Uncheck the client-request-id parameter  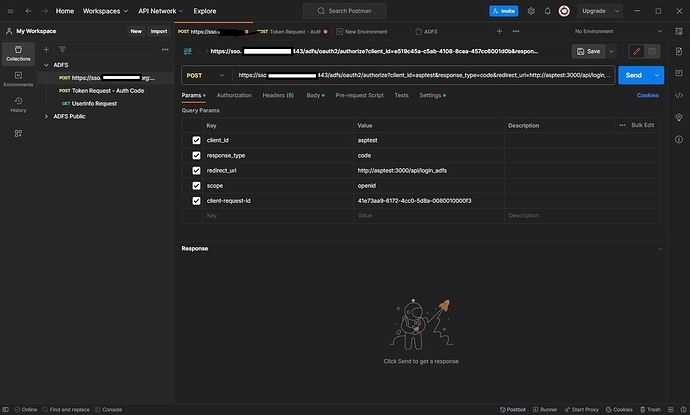[x=196, y=201]
